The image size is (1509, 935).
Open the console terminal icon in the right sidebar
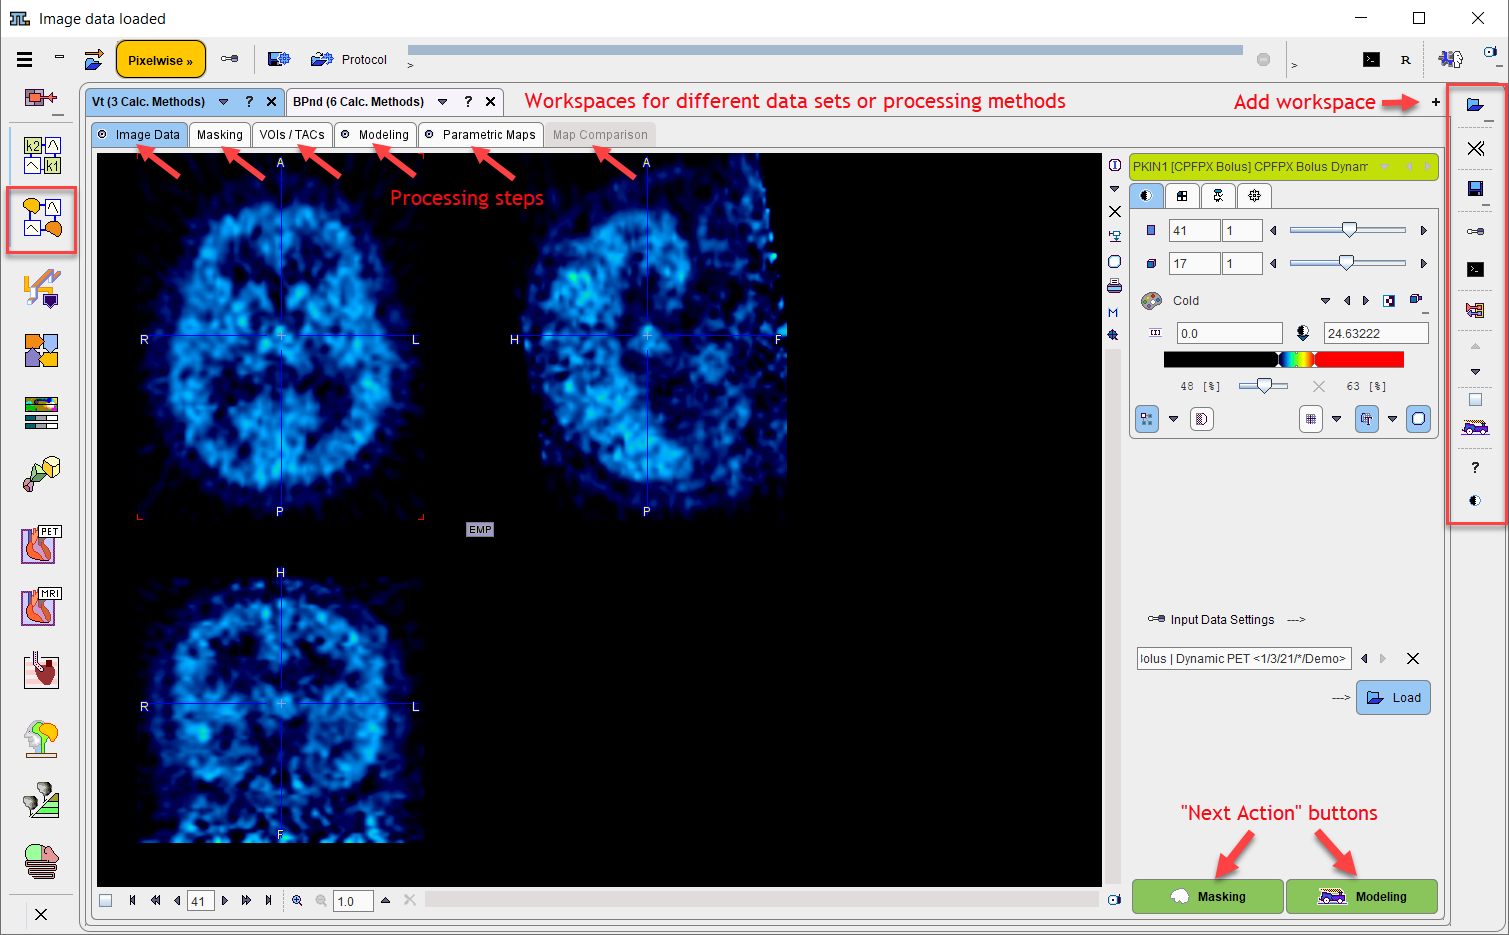[x=1475, y=269]
